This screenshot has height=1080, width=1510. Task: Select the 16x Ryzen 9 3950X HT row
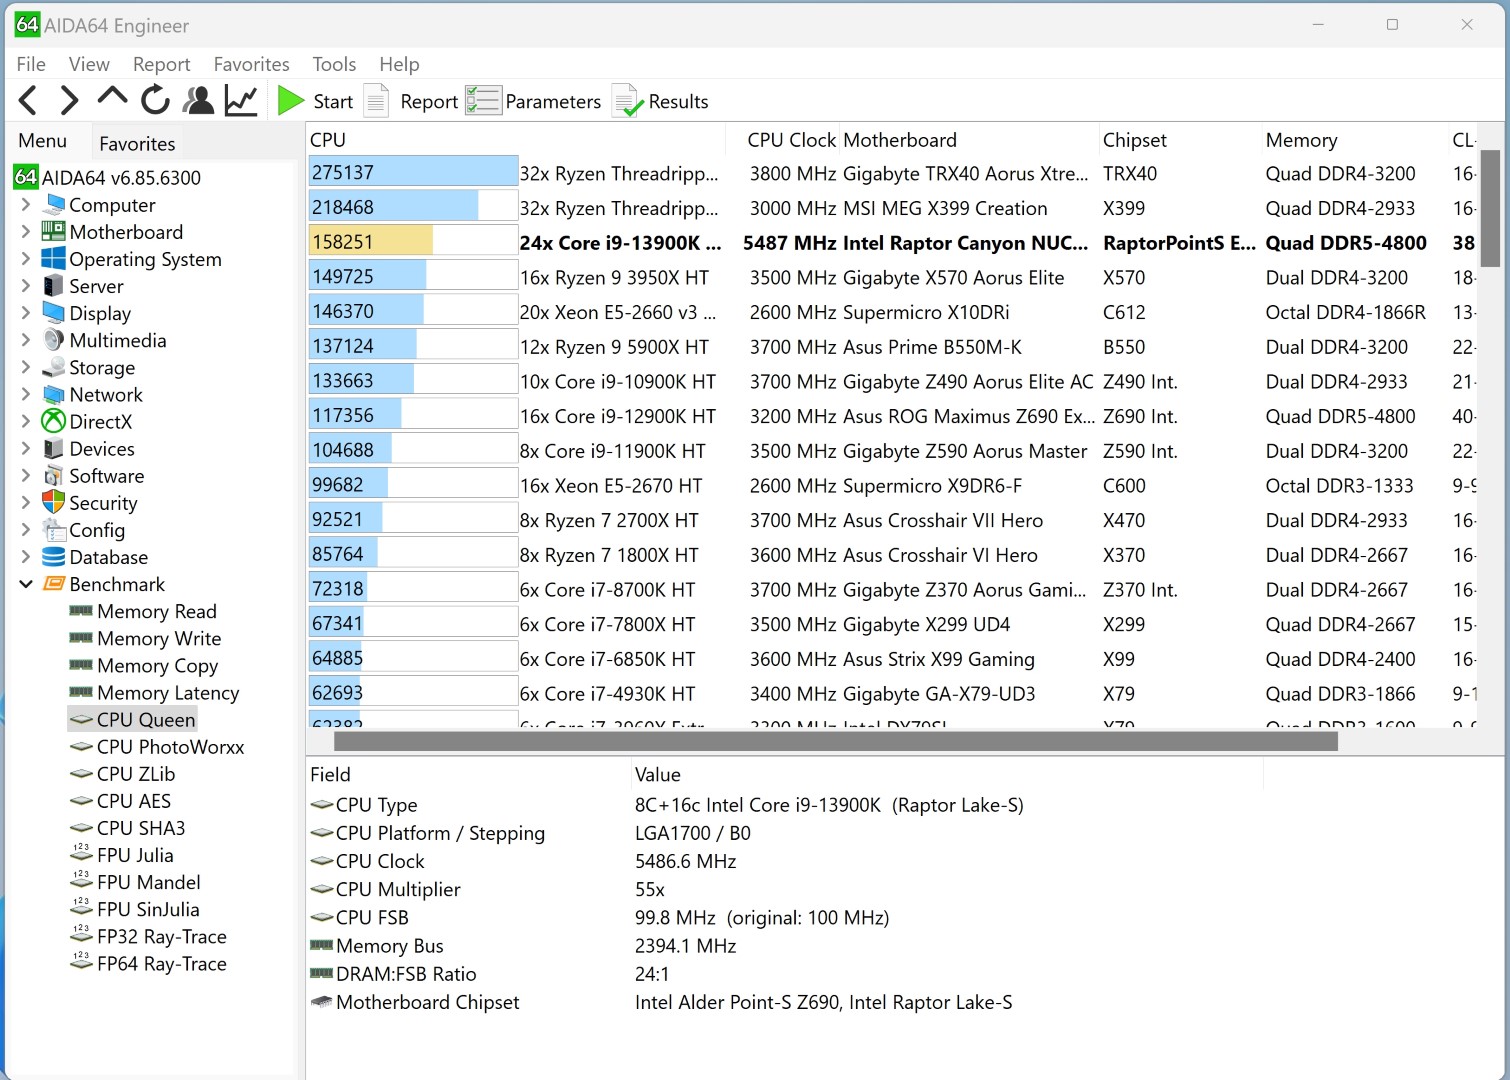(894, 277)
